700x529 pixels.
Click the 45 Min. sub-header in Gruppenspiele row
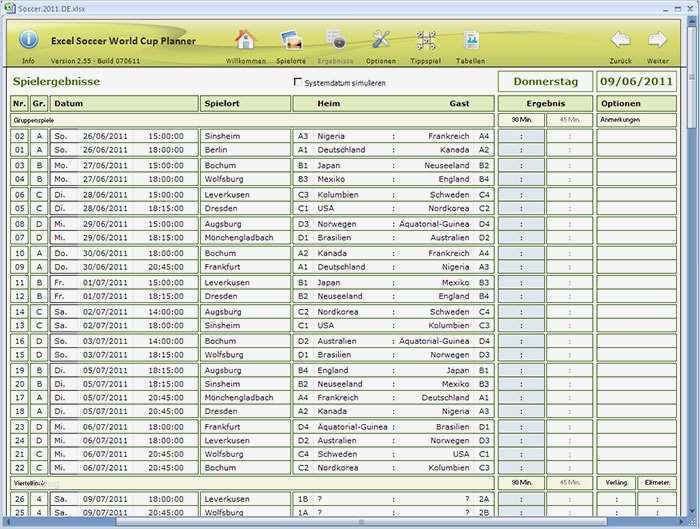[570, 120]
